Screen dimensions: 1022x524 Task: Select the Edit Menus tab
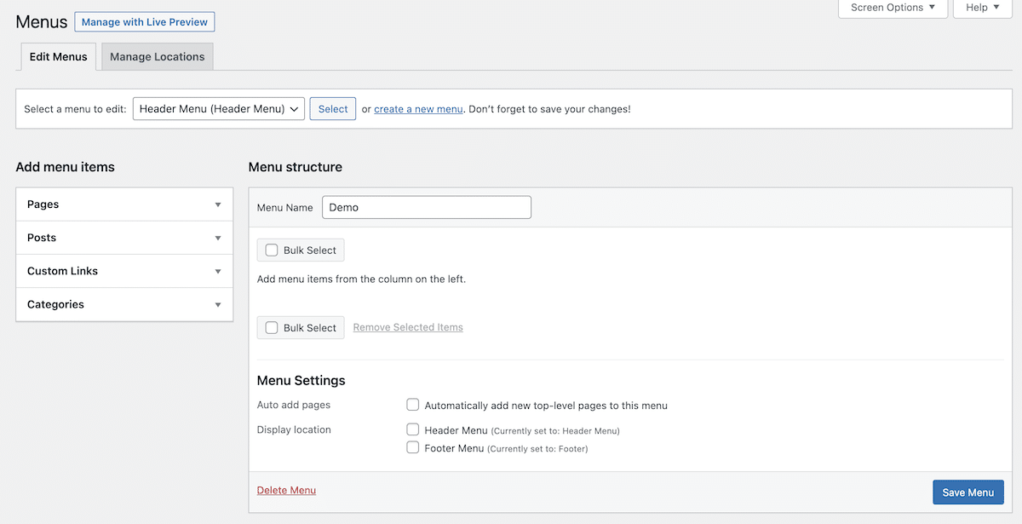(x=58, y=57)
